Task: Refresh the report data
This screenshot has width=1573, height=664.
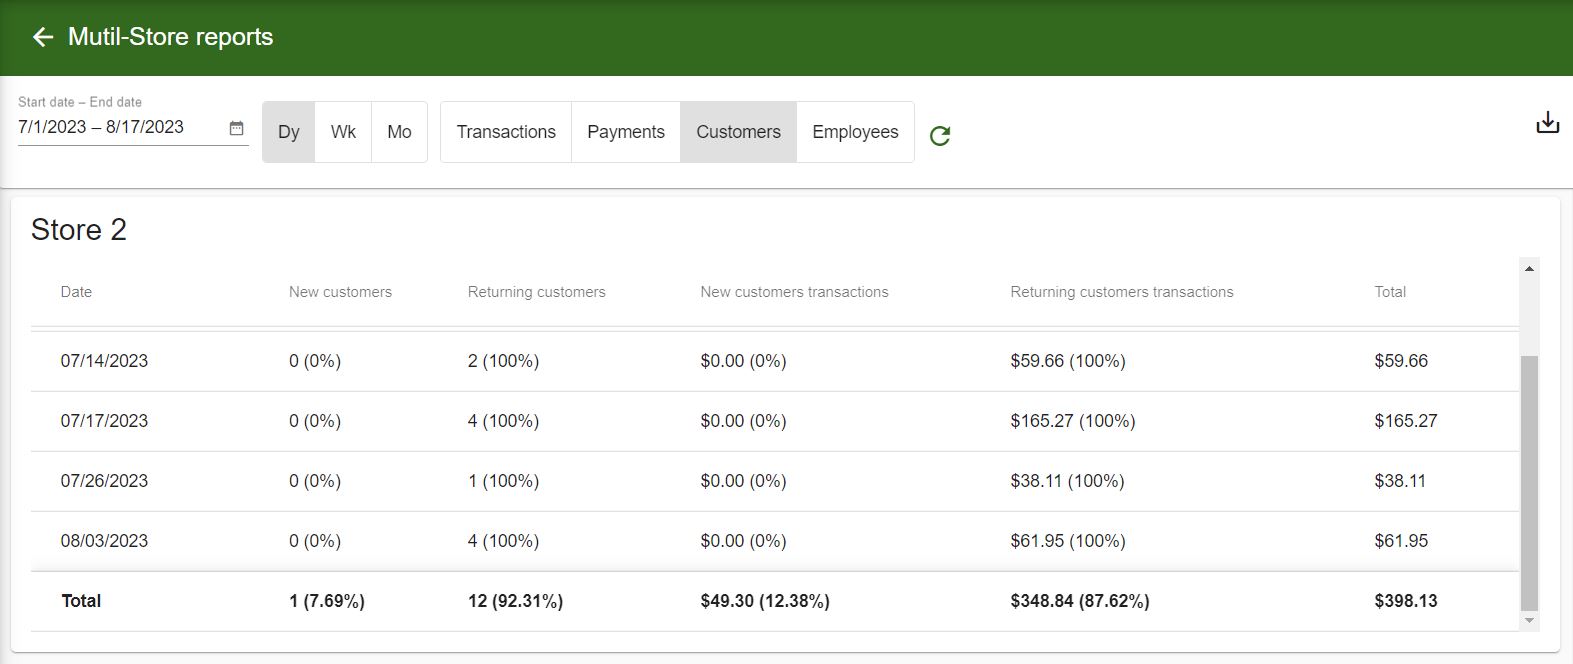Action: tap(940, 135)
